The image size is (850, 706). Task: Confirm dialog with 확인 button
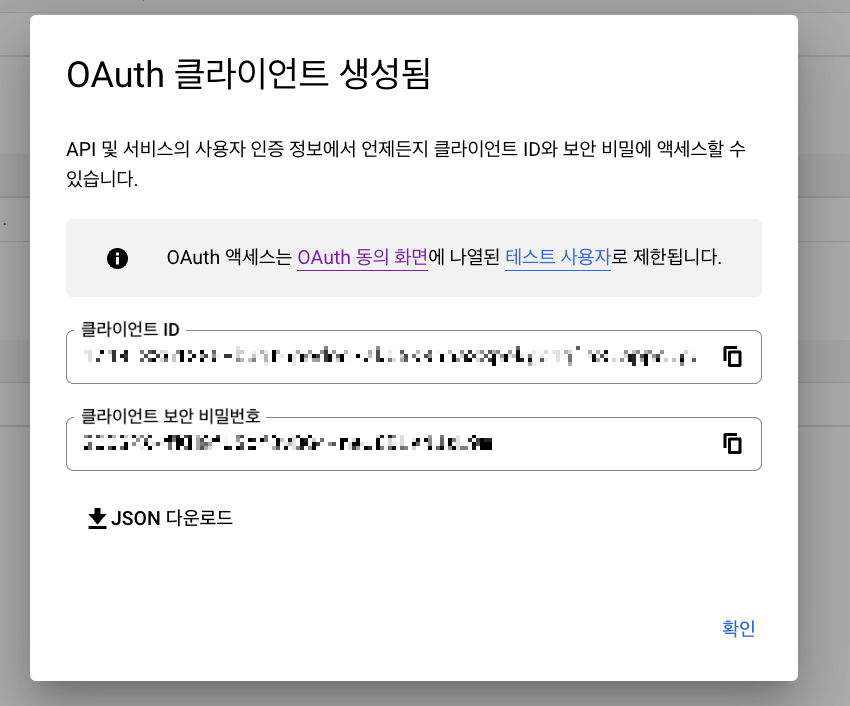738,628
